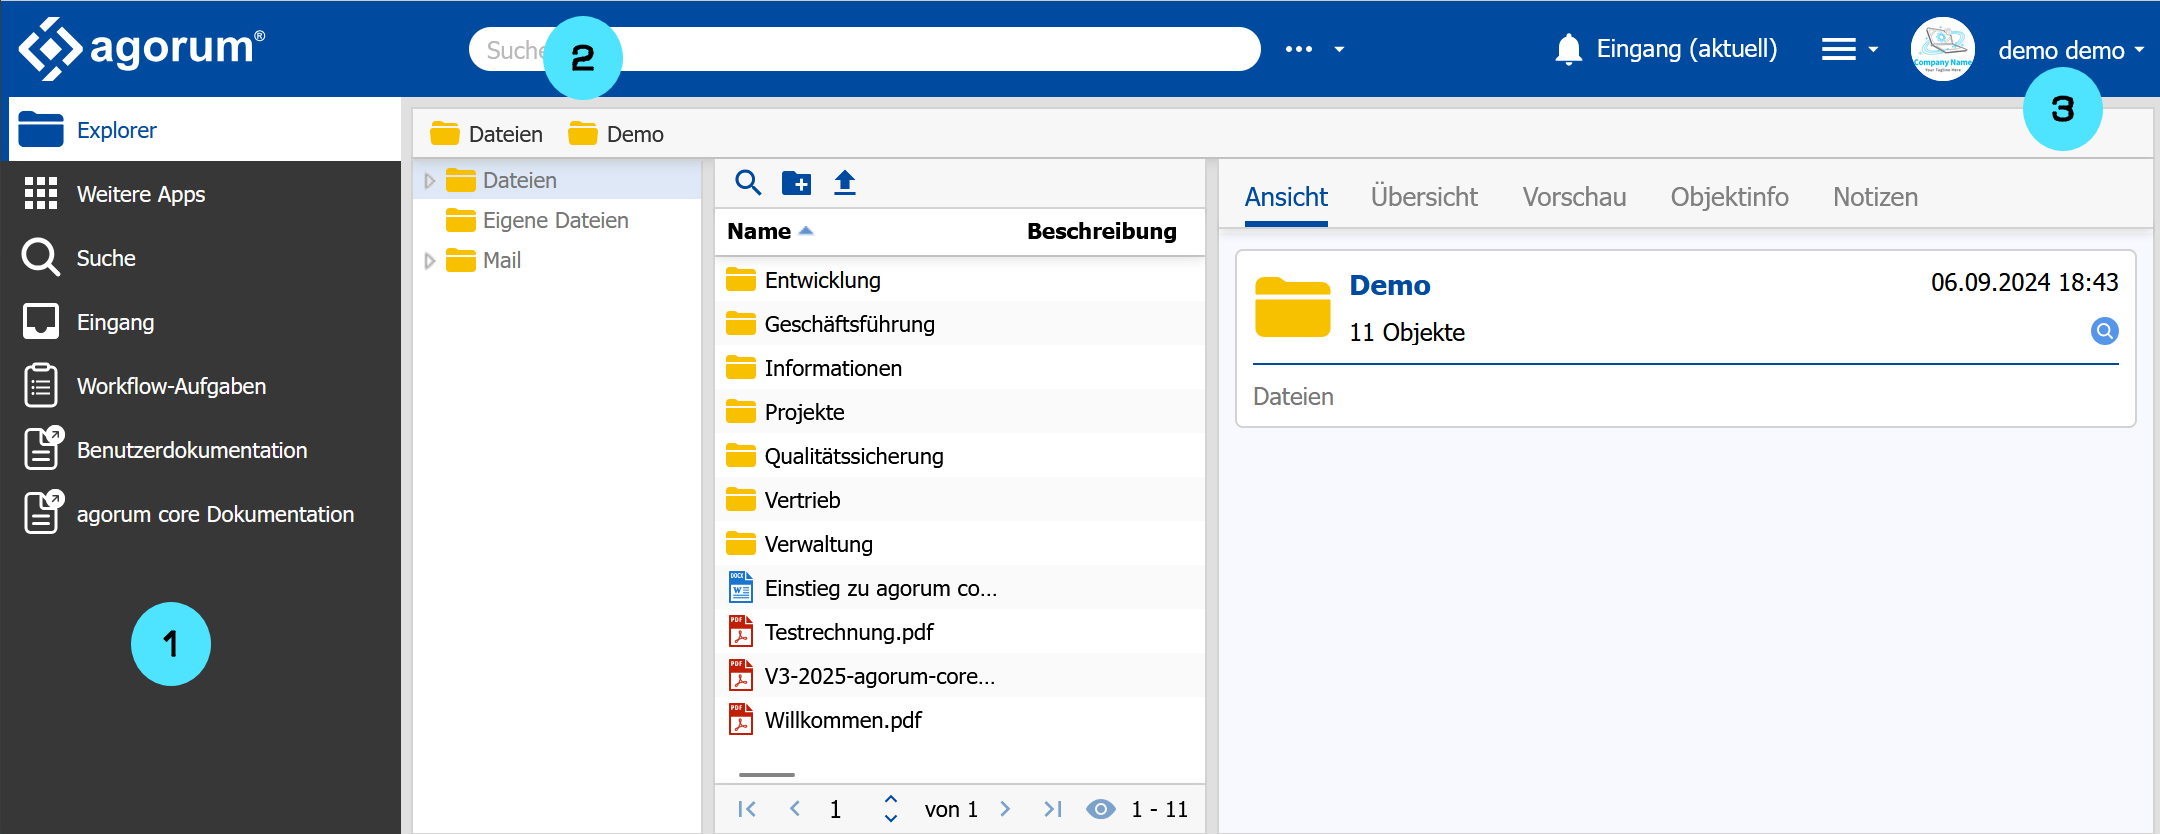Viewport: 2160px width, 834px height.
Task: Open the Informationen folder
Action: point(960,368)
